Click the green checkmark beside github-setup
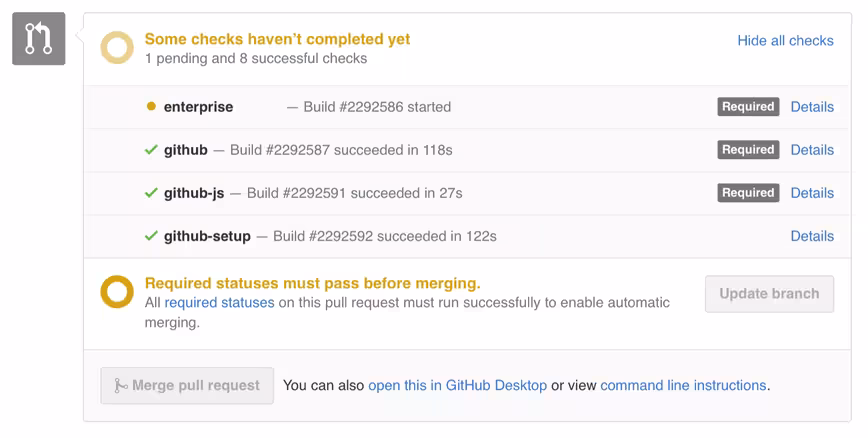 coord(151,236)
